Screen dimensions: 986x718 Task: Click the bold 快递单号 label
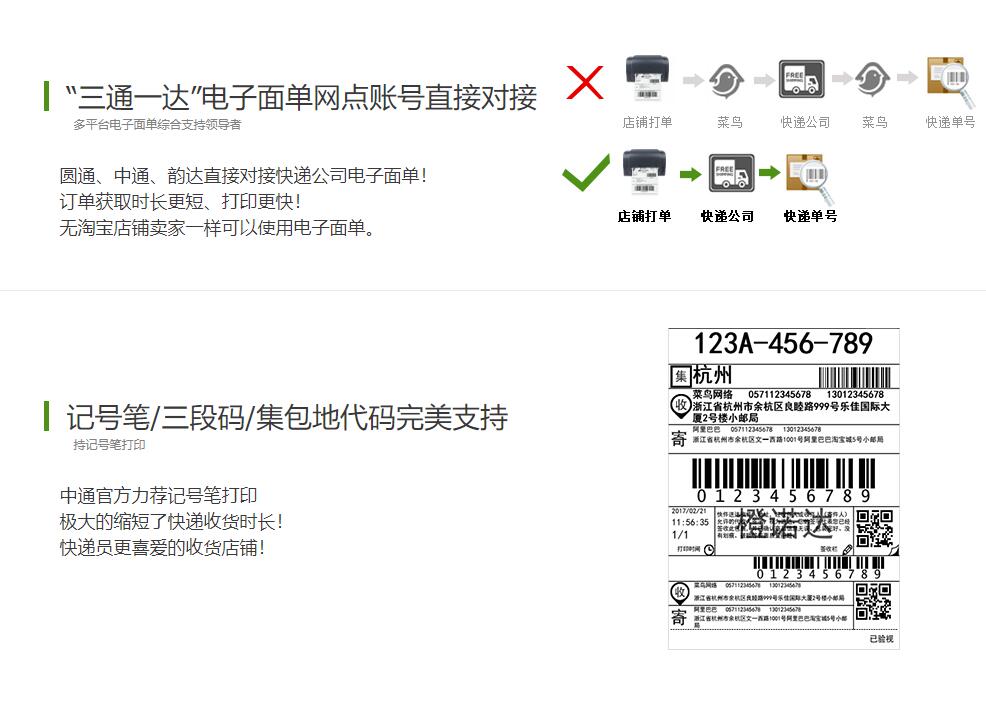click(810, 216)
